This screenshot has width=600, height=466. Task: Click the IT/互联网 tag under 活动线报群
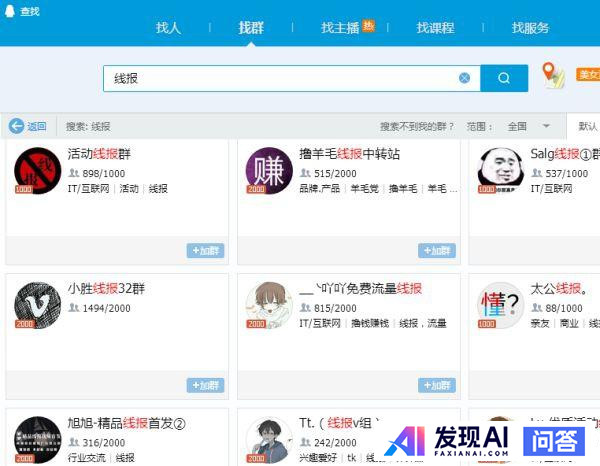coord(88,189)
